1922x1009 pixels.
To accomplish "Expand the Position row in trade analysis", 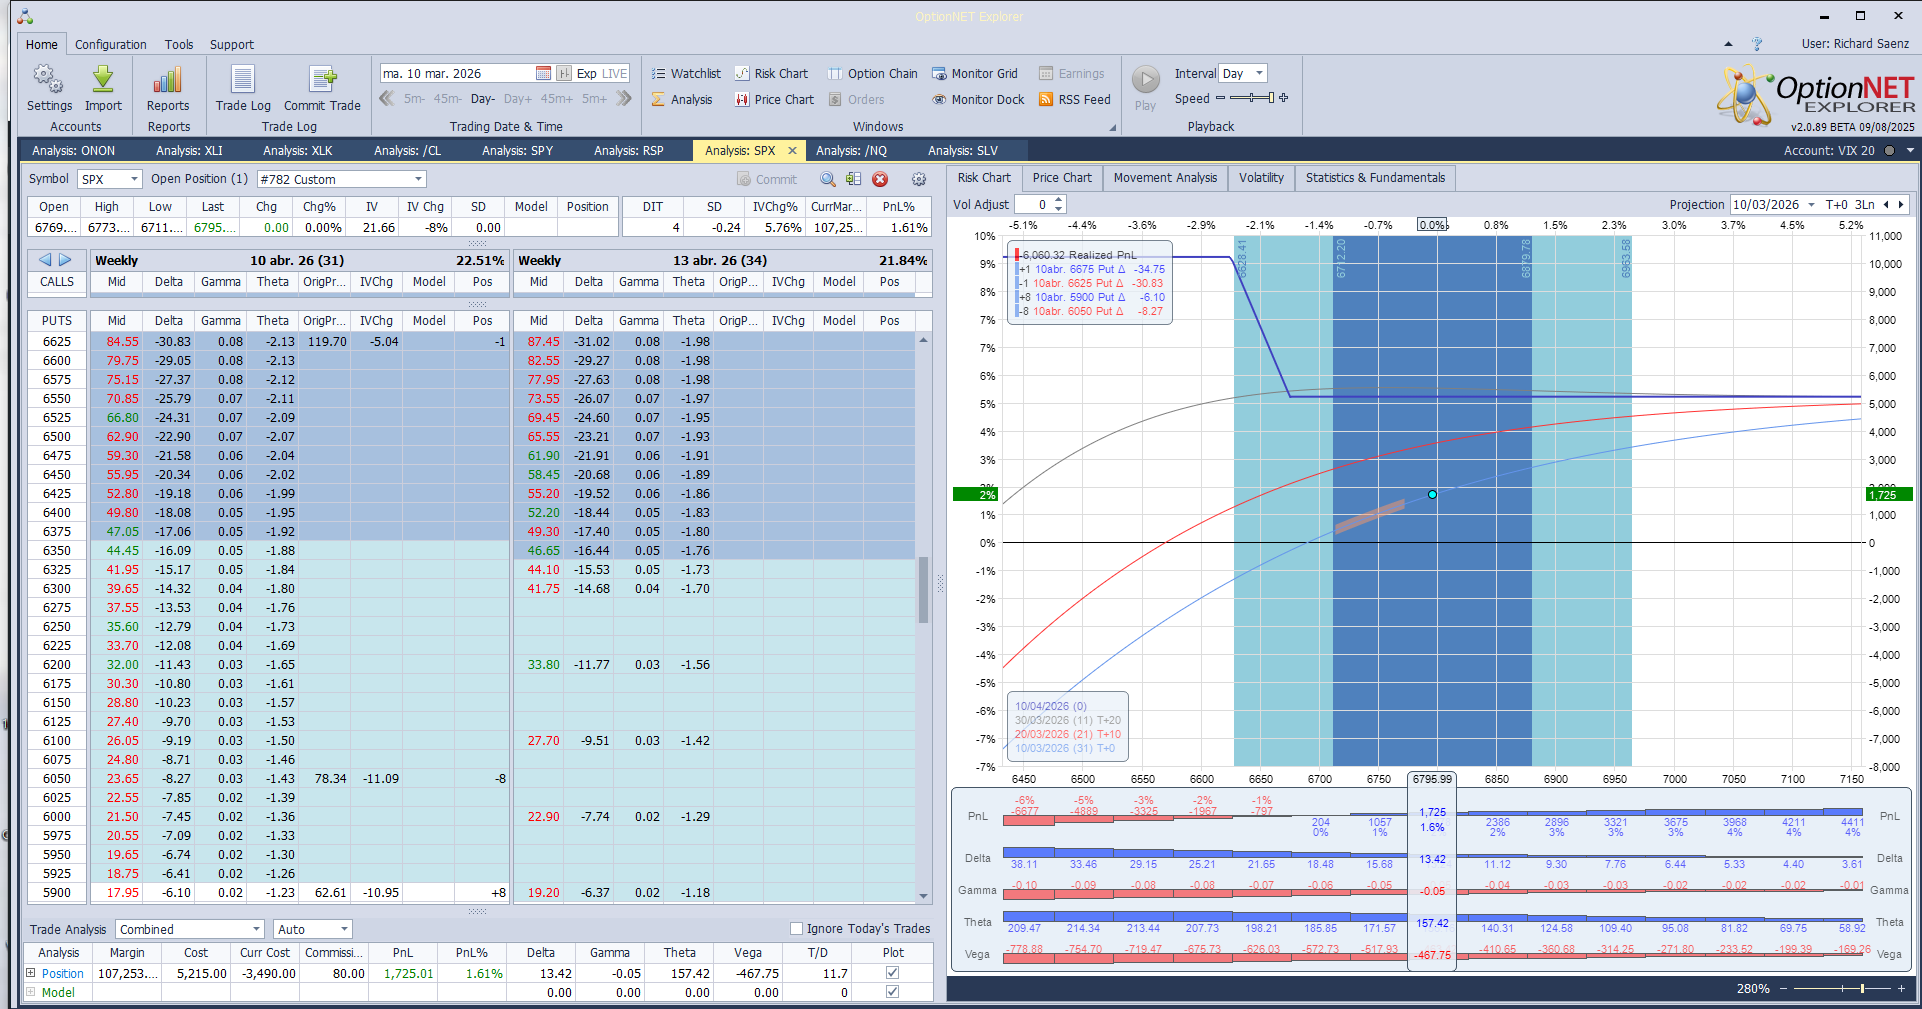I will pos(31,973).
